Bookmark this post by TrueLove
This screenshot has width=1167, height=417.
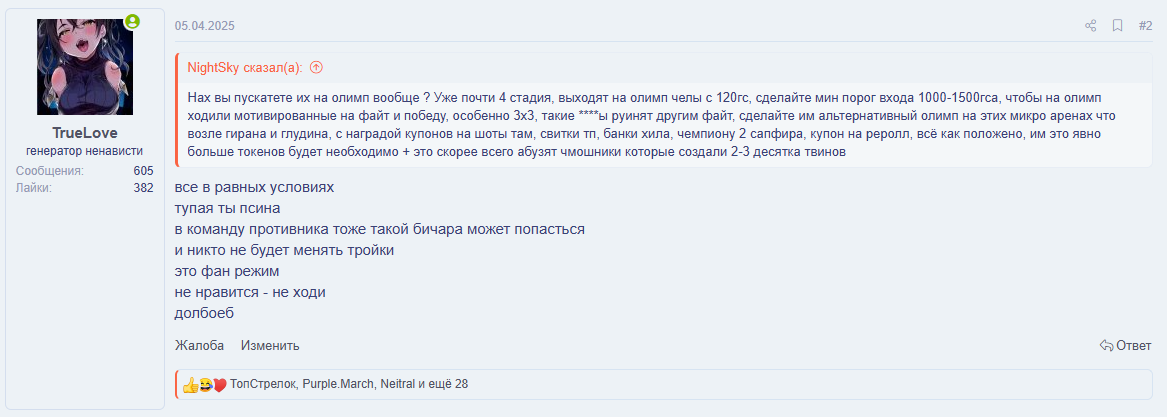tap(1118, 26)
